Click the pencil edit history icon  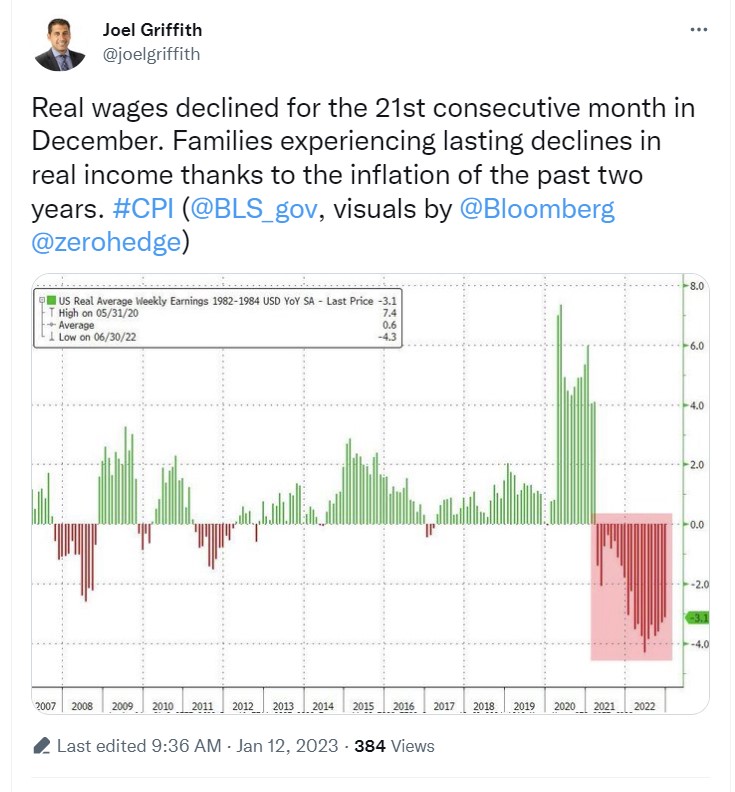(42, 746)
